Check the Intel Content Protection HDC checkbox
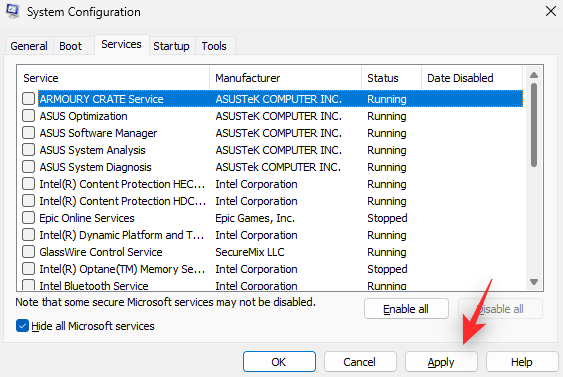This screenshot has height=377, width=563. click(x=28, y=201)
